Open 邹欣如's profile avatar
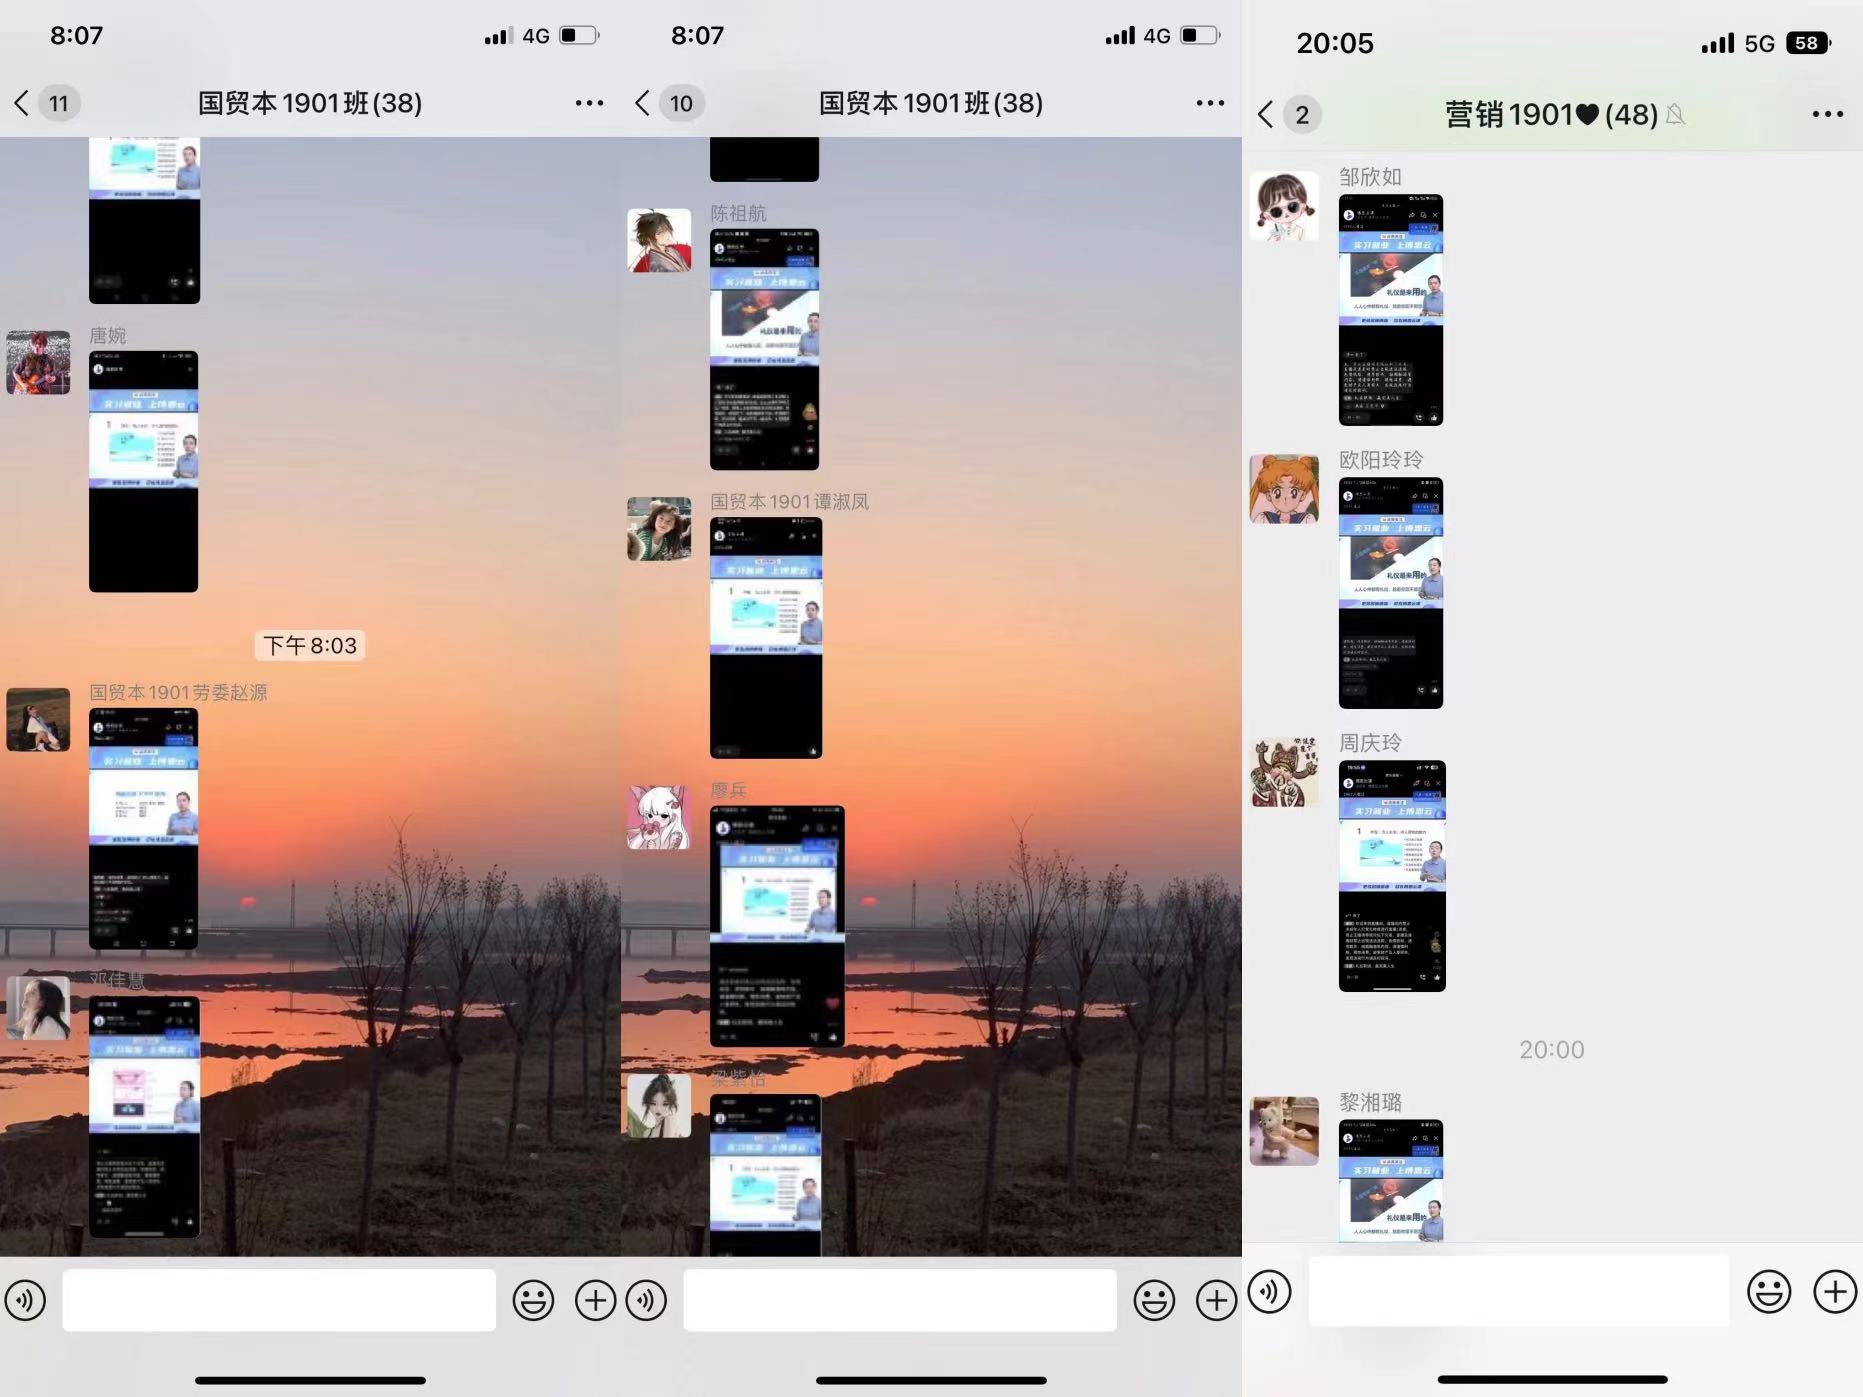 tap(1284, 205)
